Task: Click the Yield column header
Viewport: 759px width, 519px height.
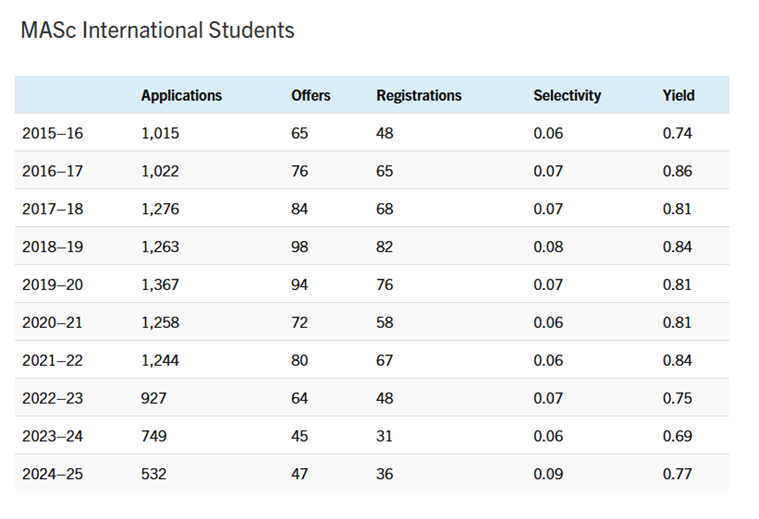Action: pyautogui.click(x=678, y=96)
